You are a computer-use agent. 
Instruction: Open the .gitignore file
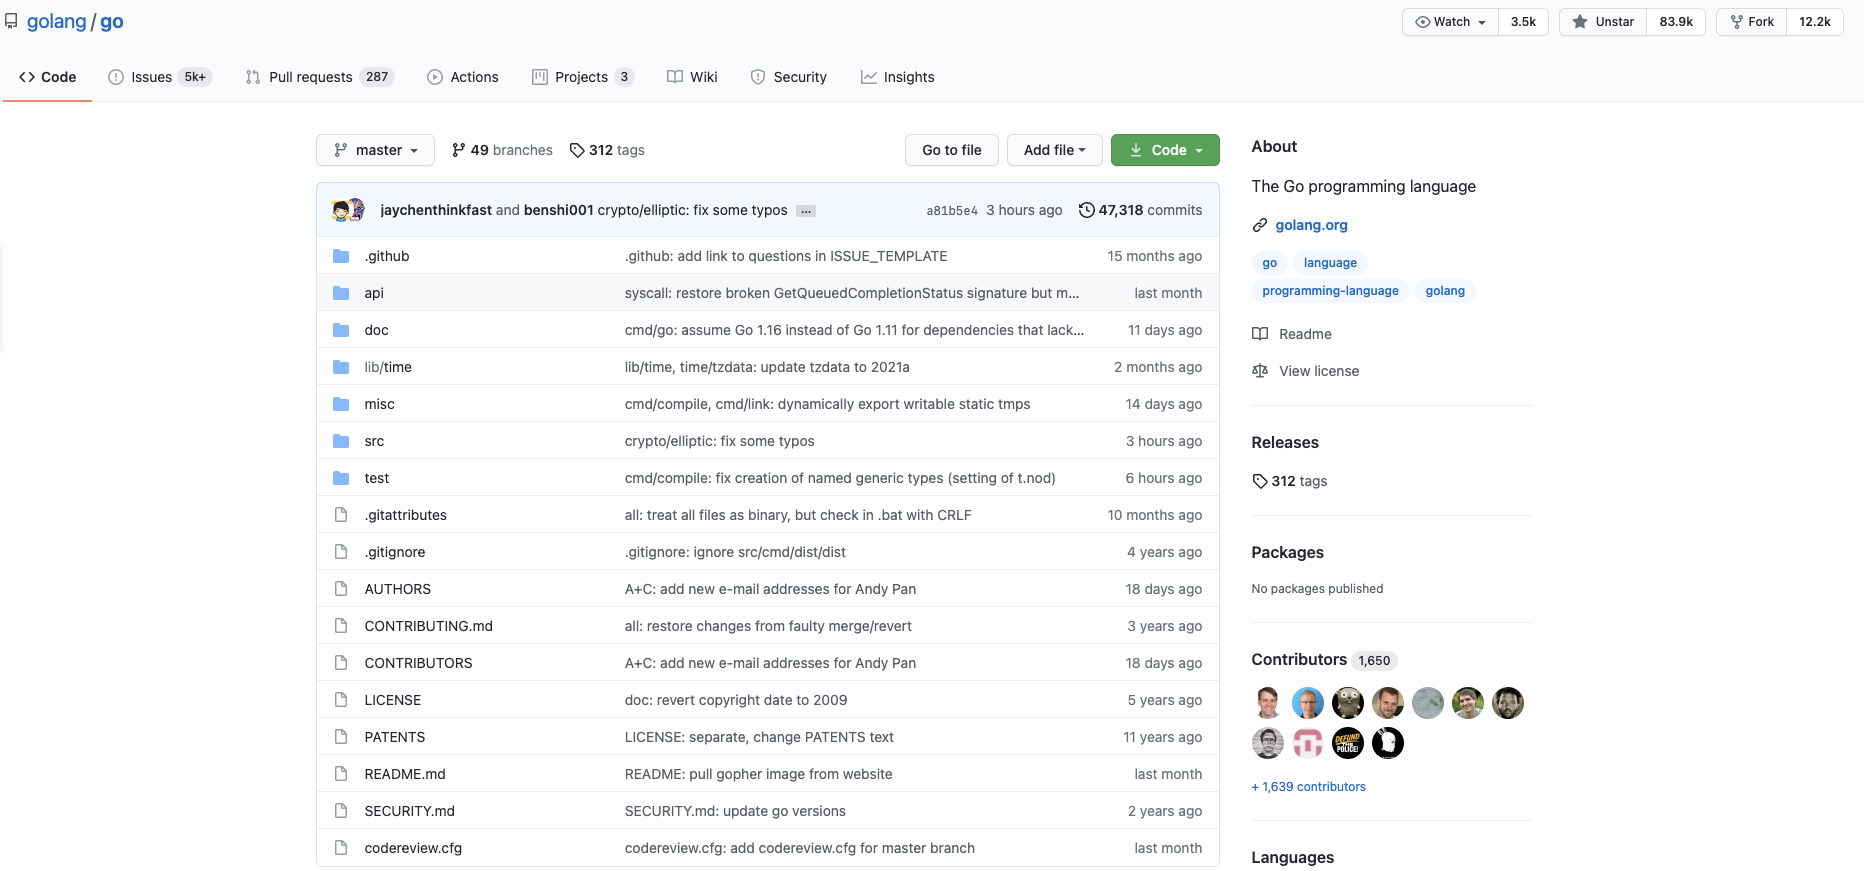pyautogui.click(x=394, y=552)
